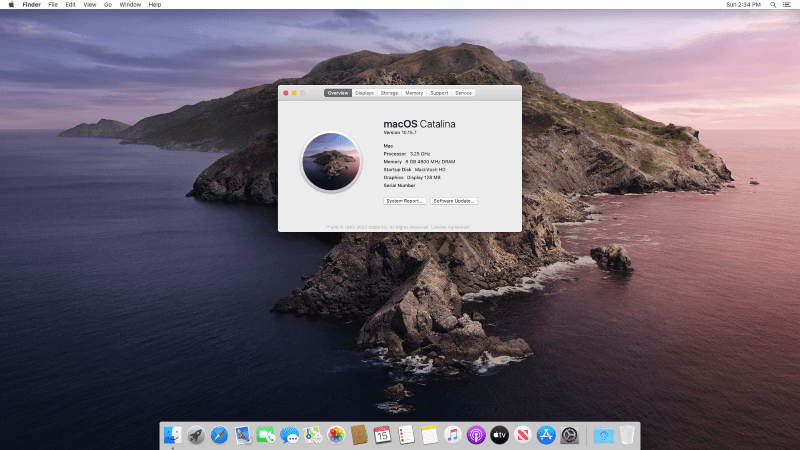Viewport: 800px width, 450px height.
Task: Click the Memory 8 GB DRAM line
Action: tap(419, 162)
